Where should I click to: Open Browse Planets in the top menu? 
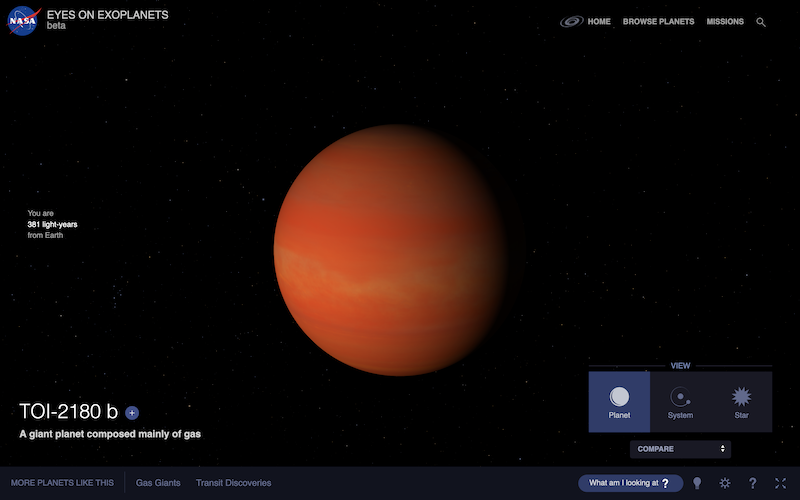658,21
